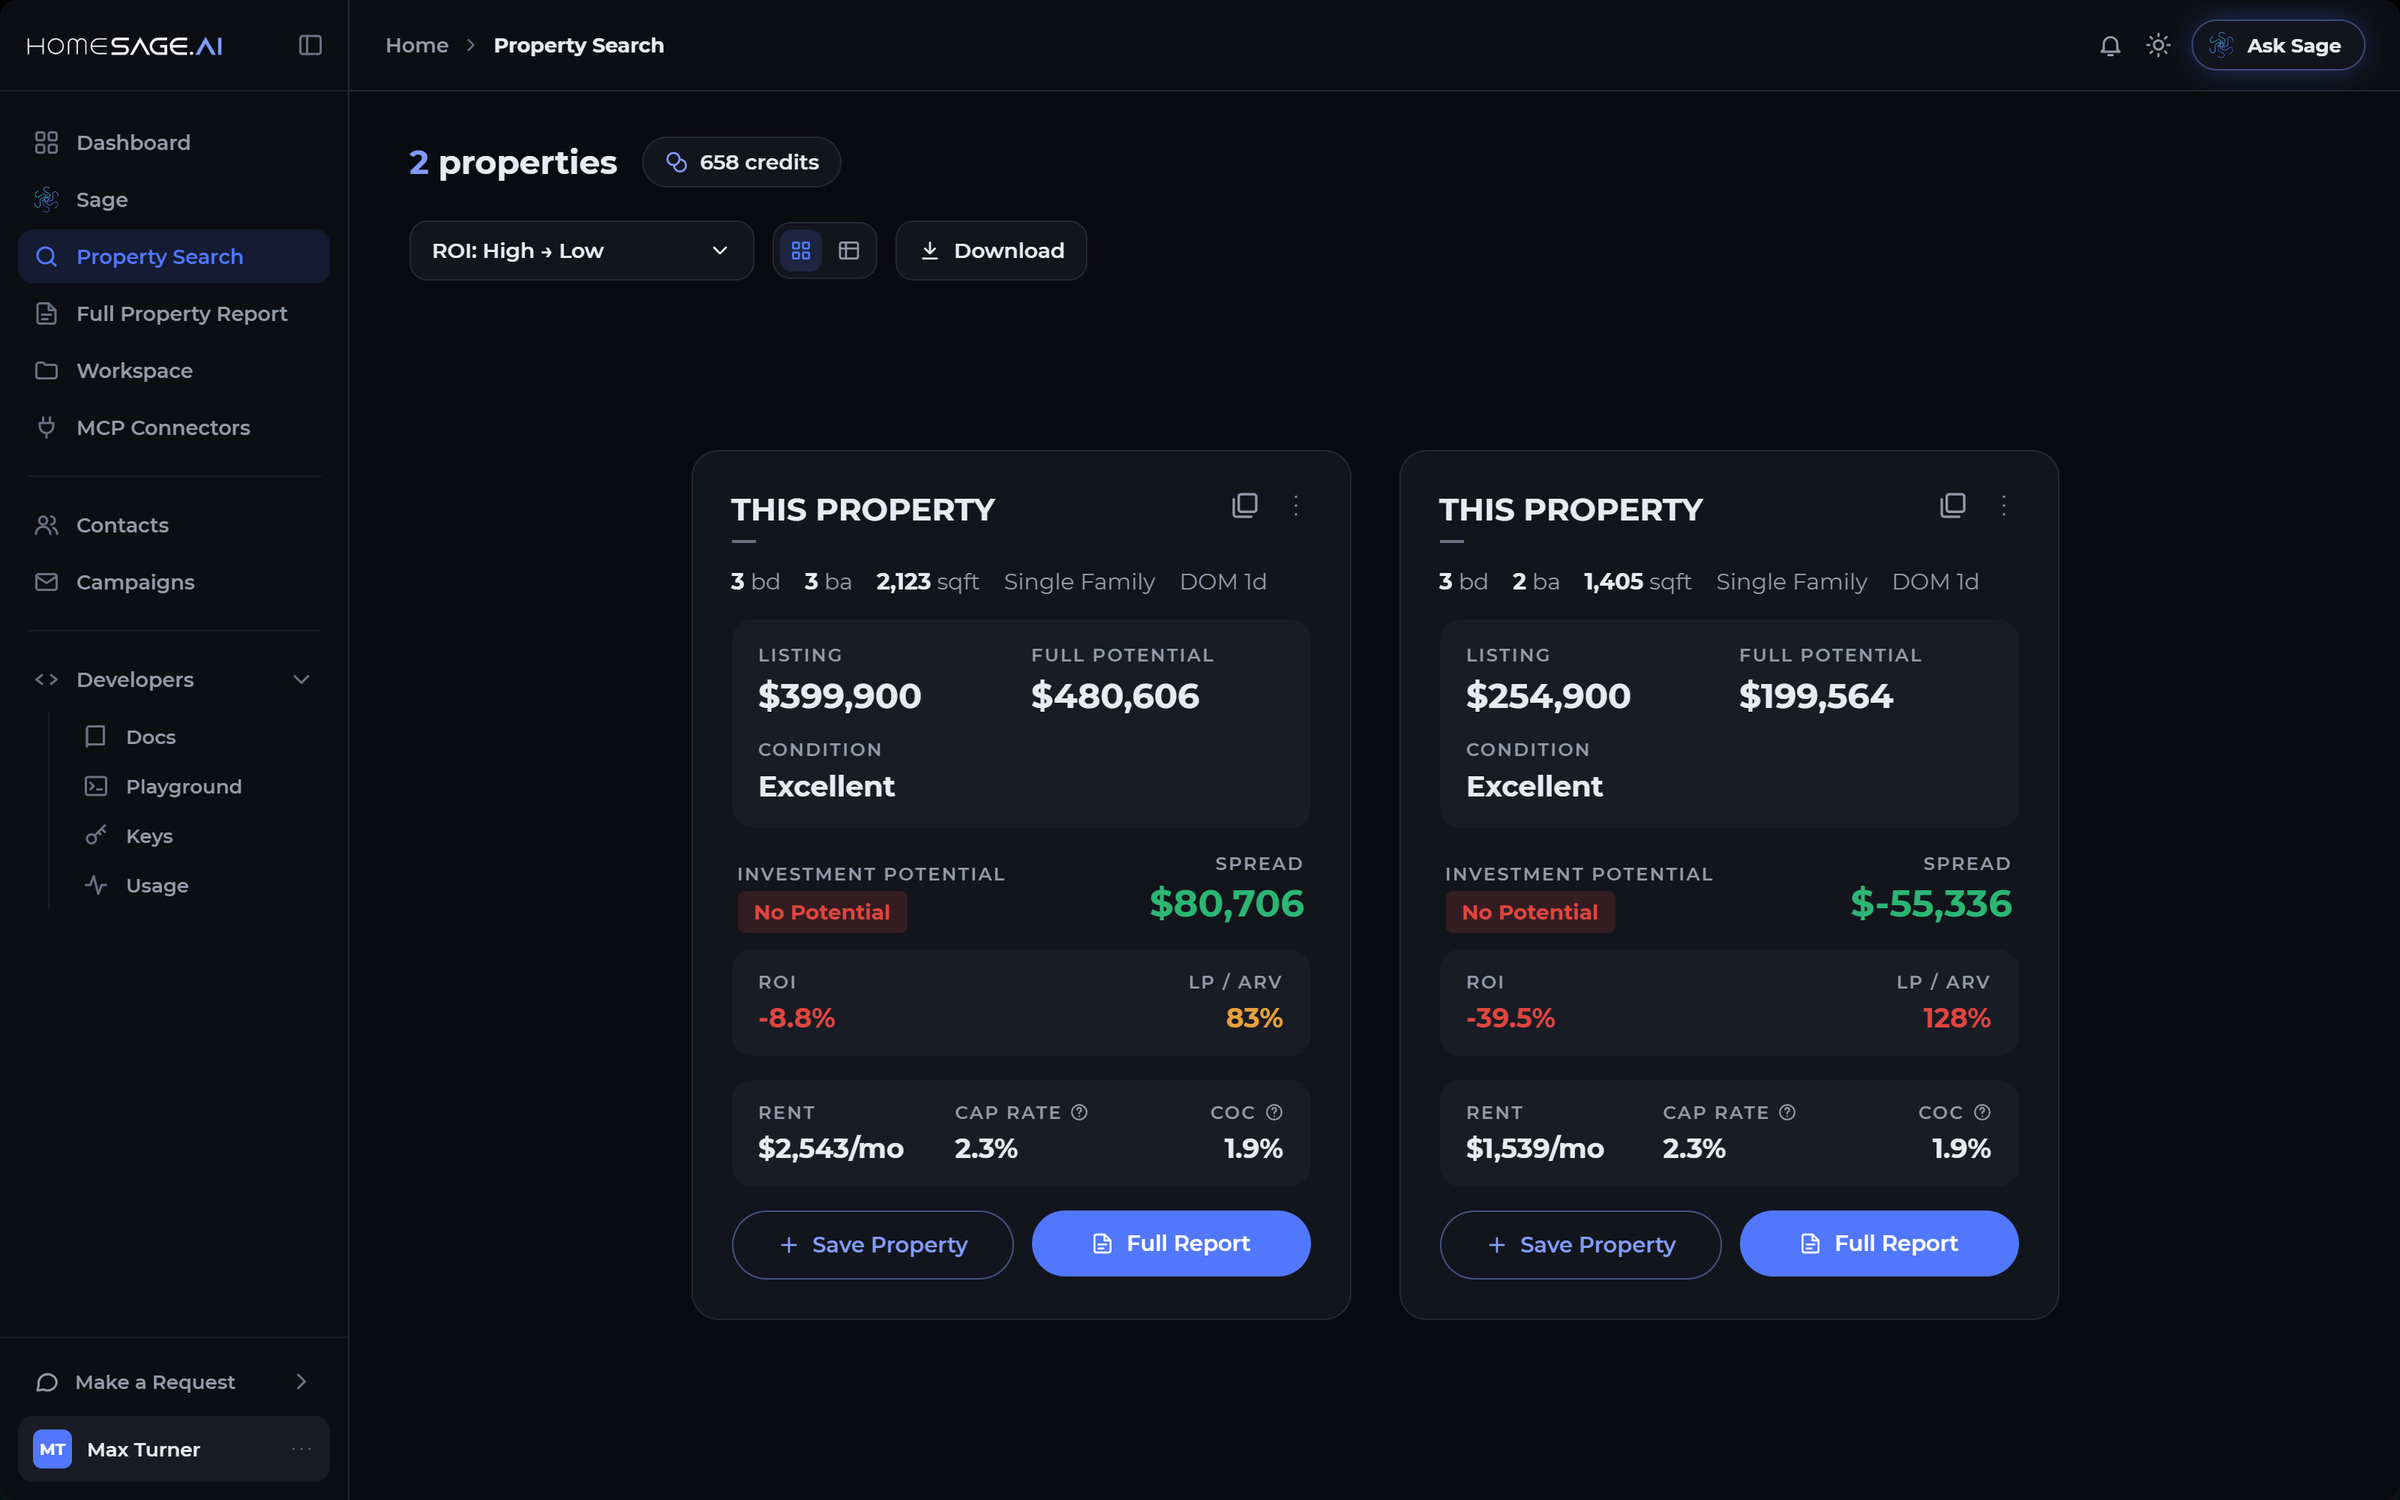Expand Make a Request arrow

click(301, 1382)
